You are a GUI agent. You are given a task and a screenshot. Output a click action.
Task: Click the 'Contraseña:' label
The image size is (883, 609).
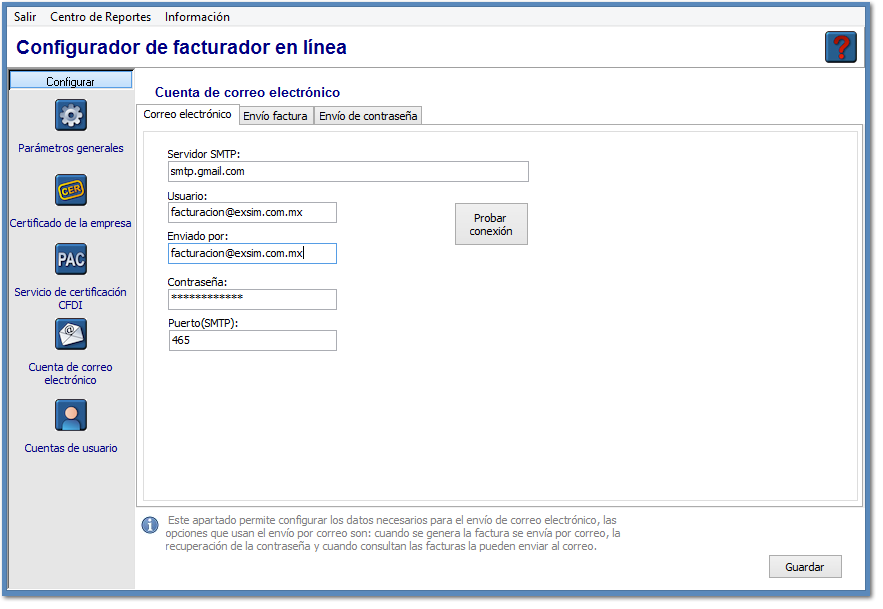pyautogui.click(x=199, y=284)
